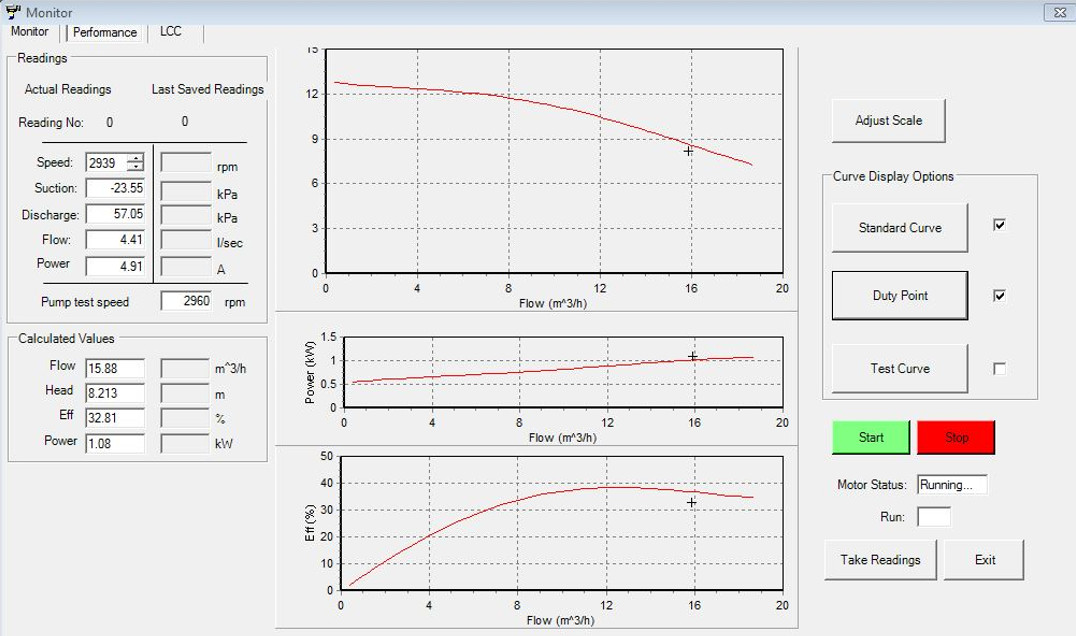Click the Standard Curve button
Viewport: 1076px width, 636px height.
coord(900,228)
